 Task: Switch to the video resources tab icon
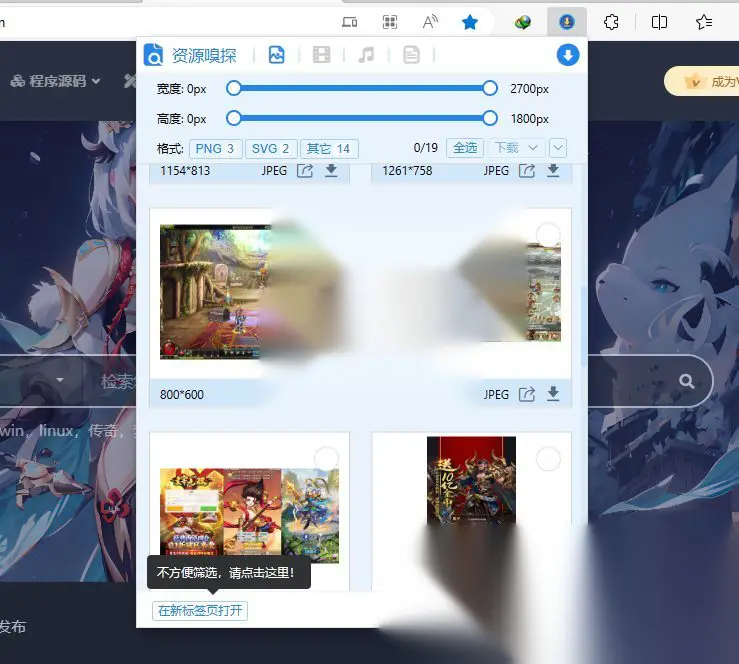click(321, 55)
